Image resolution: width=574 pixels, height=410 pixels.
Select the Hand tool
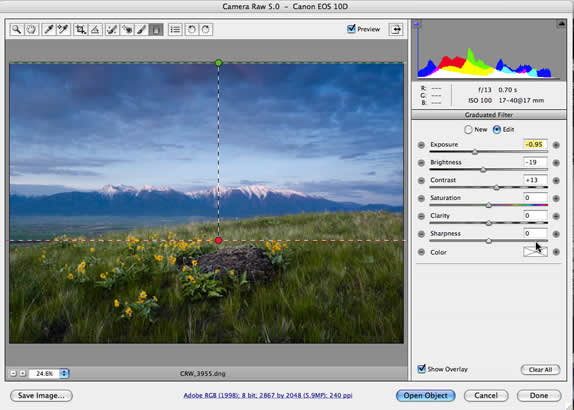point(31,29)
